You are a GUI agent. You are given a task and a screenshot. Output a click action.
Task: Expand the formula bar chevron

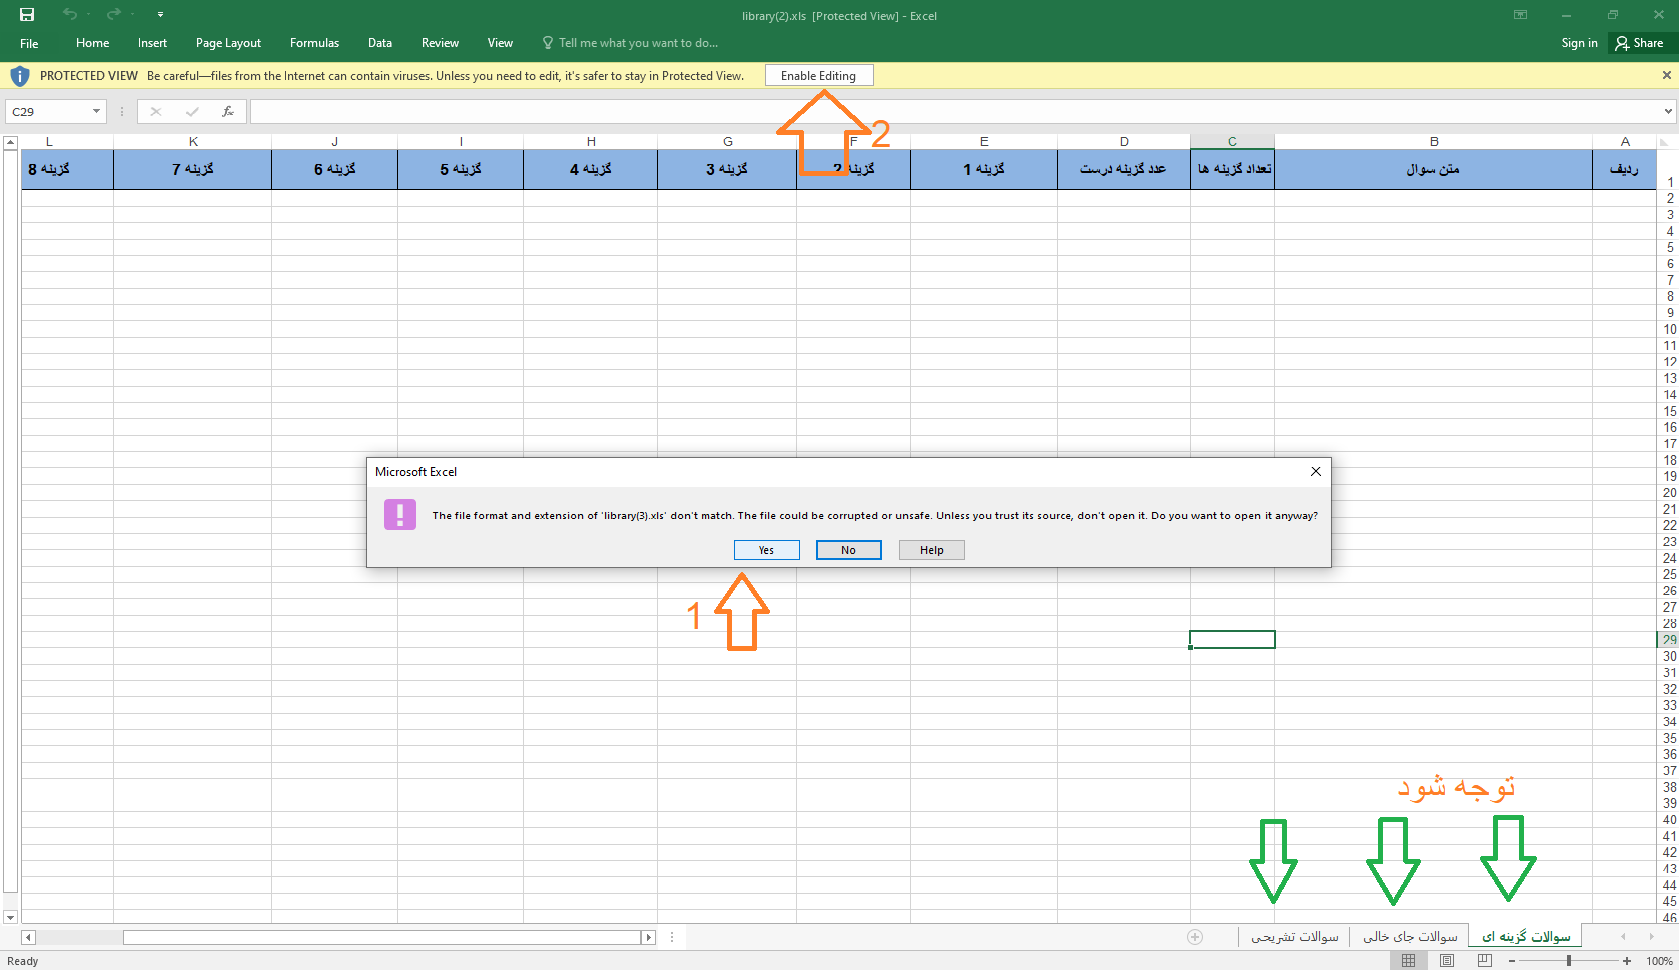(1668, 112)
